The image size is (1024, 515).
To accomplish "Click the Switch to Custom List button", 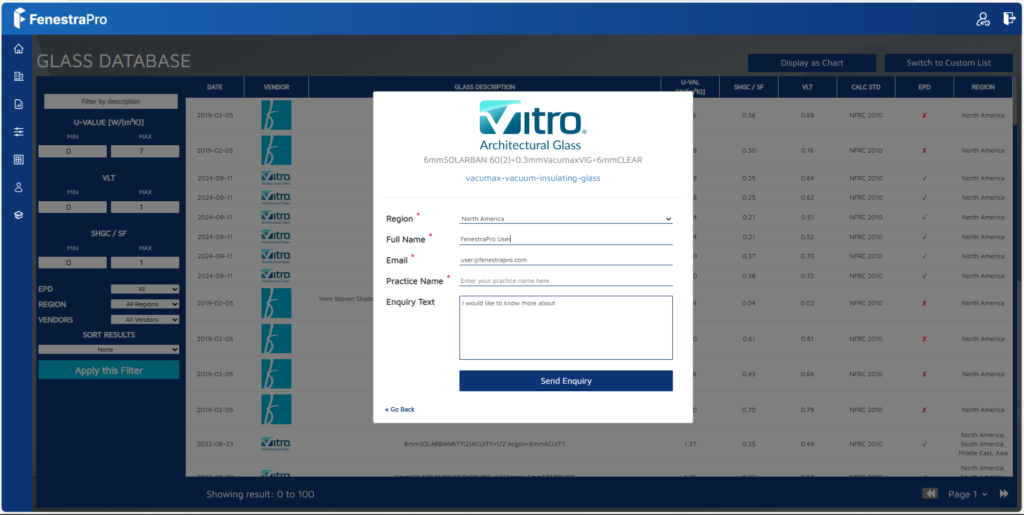I will coord(948,63).
